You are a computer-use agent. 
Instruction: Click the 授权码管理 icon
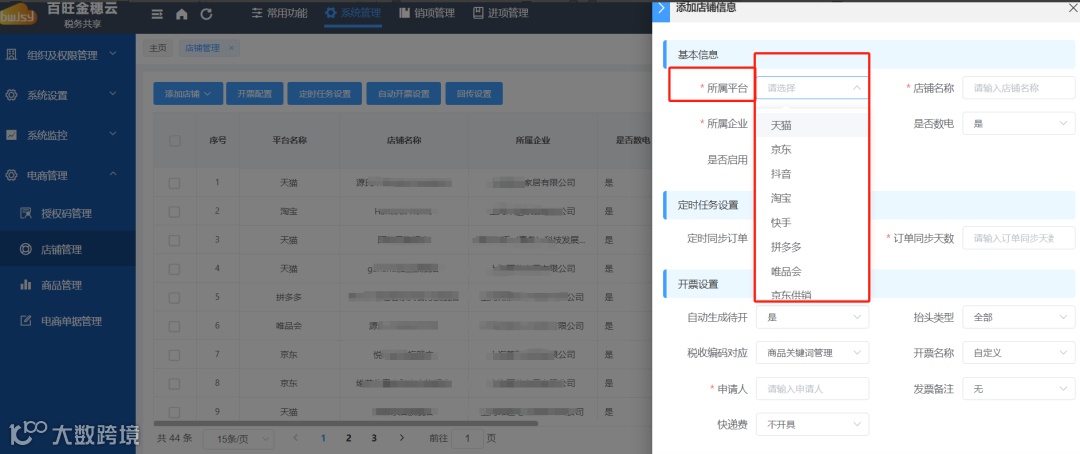click(25, 213)
